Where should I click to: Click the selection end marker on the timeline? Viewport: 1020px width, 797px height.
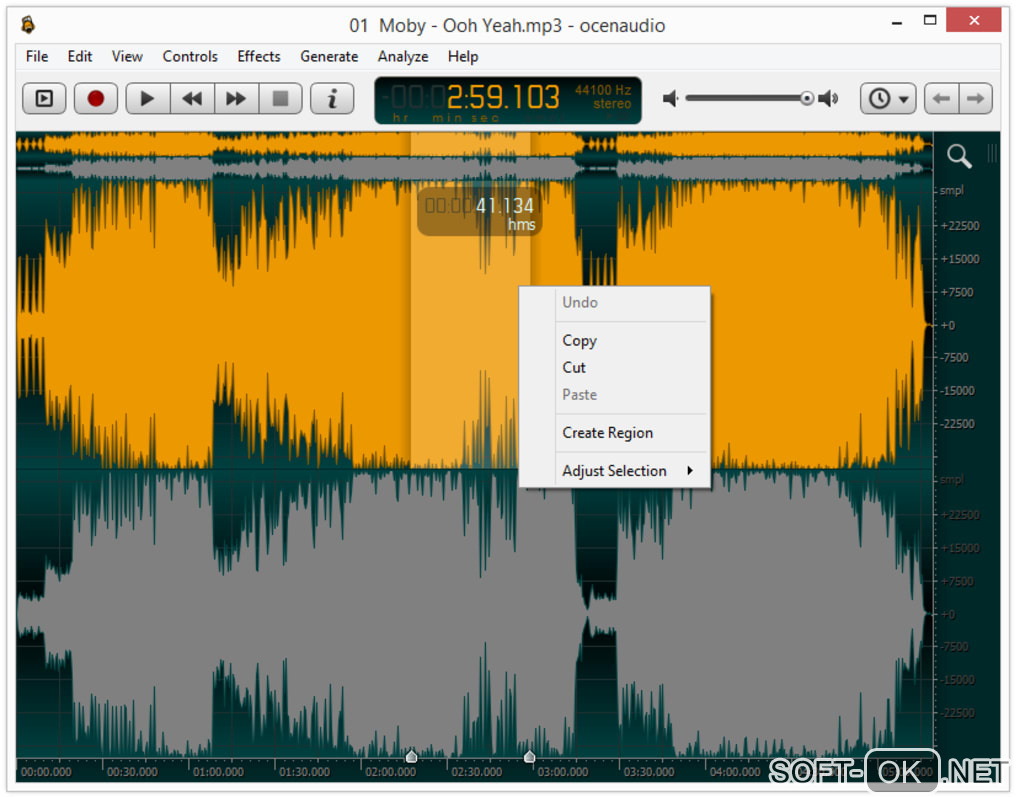pyautogui.click(x=530, y=756)
